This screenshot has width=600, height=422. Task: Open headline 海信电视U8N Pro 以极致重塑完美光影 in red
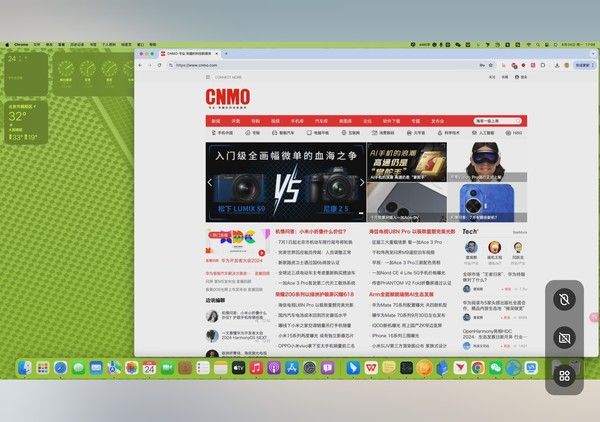point(412,232)
